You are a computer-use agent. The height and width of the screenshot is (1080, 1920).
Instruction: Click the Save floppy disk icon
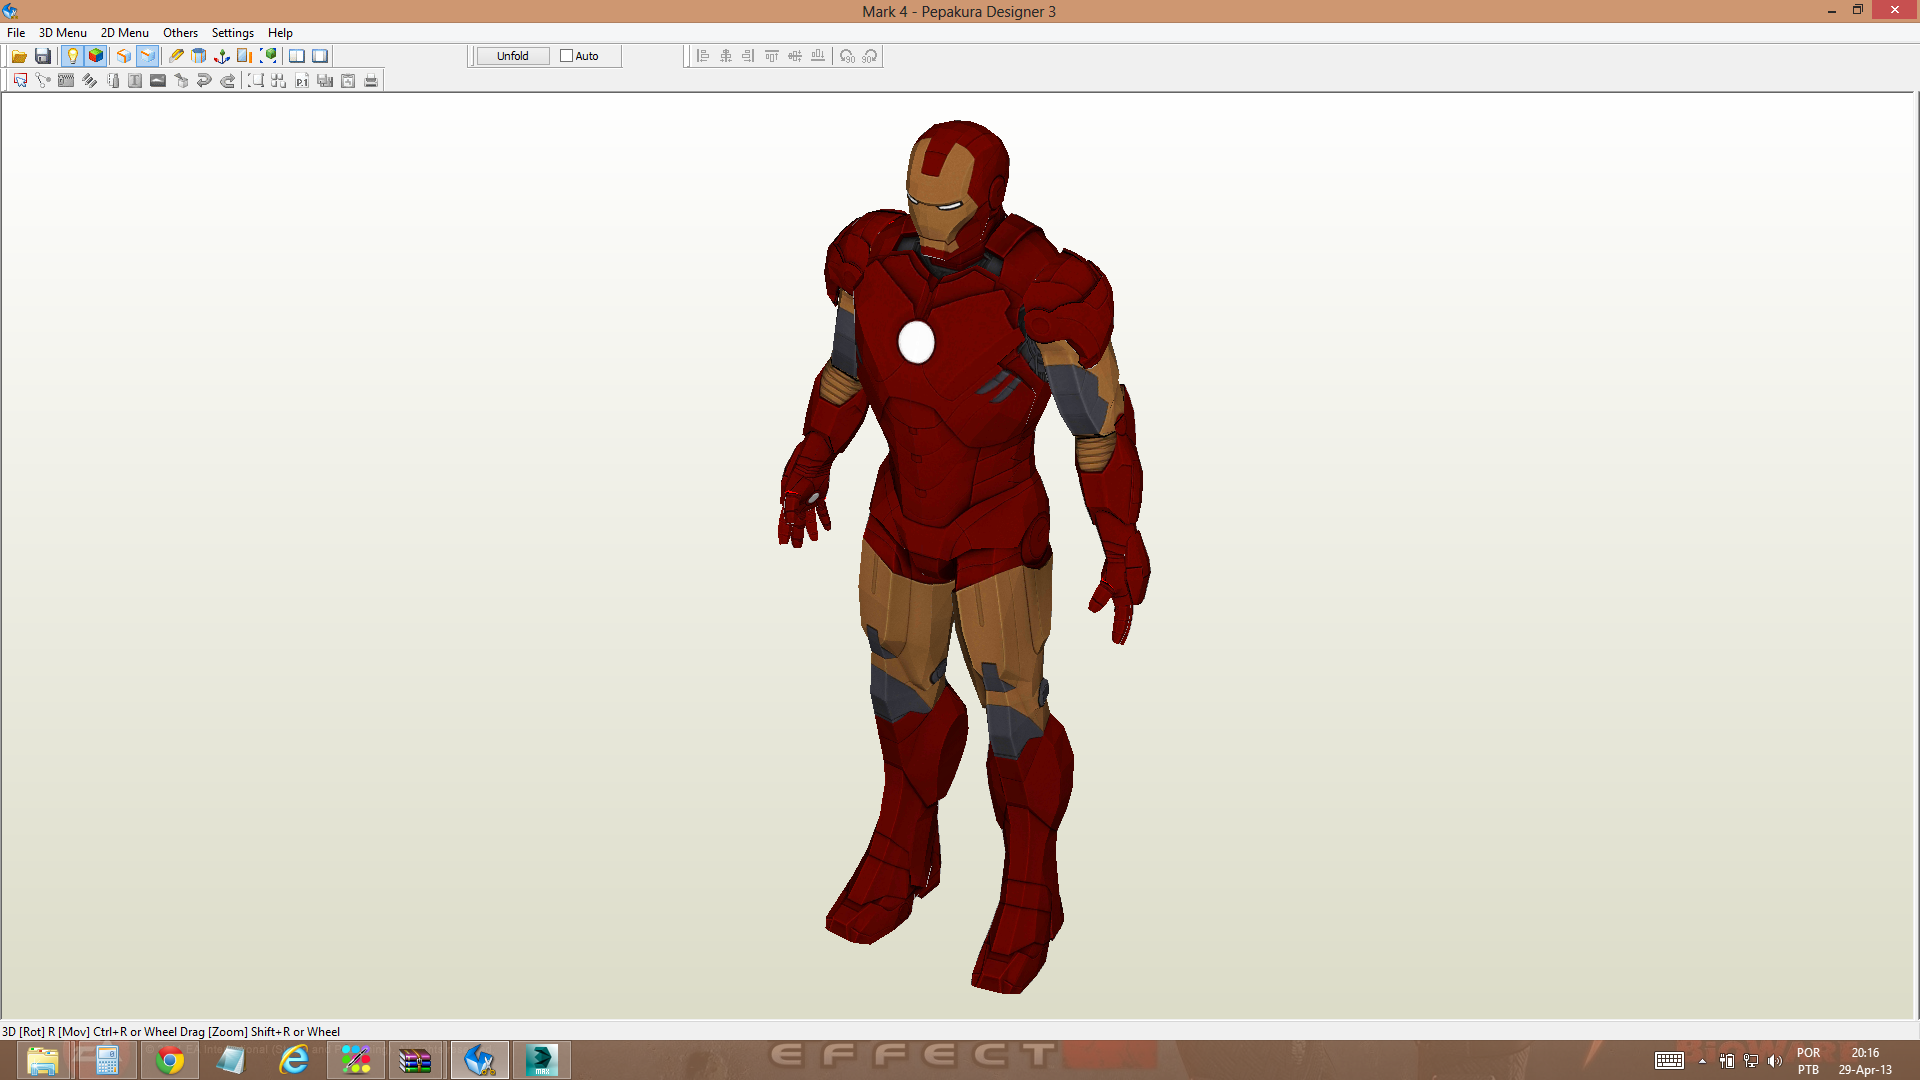click(x=43, y=56)
